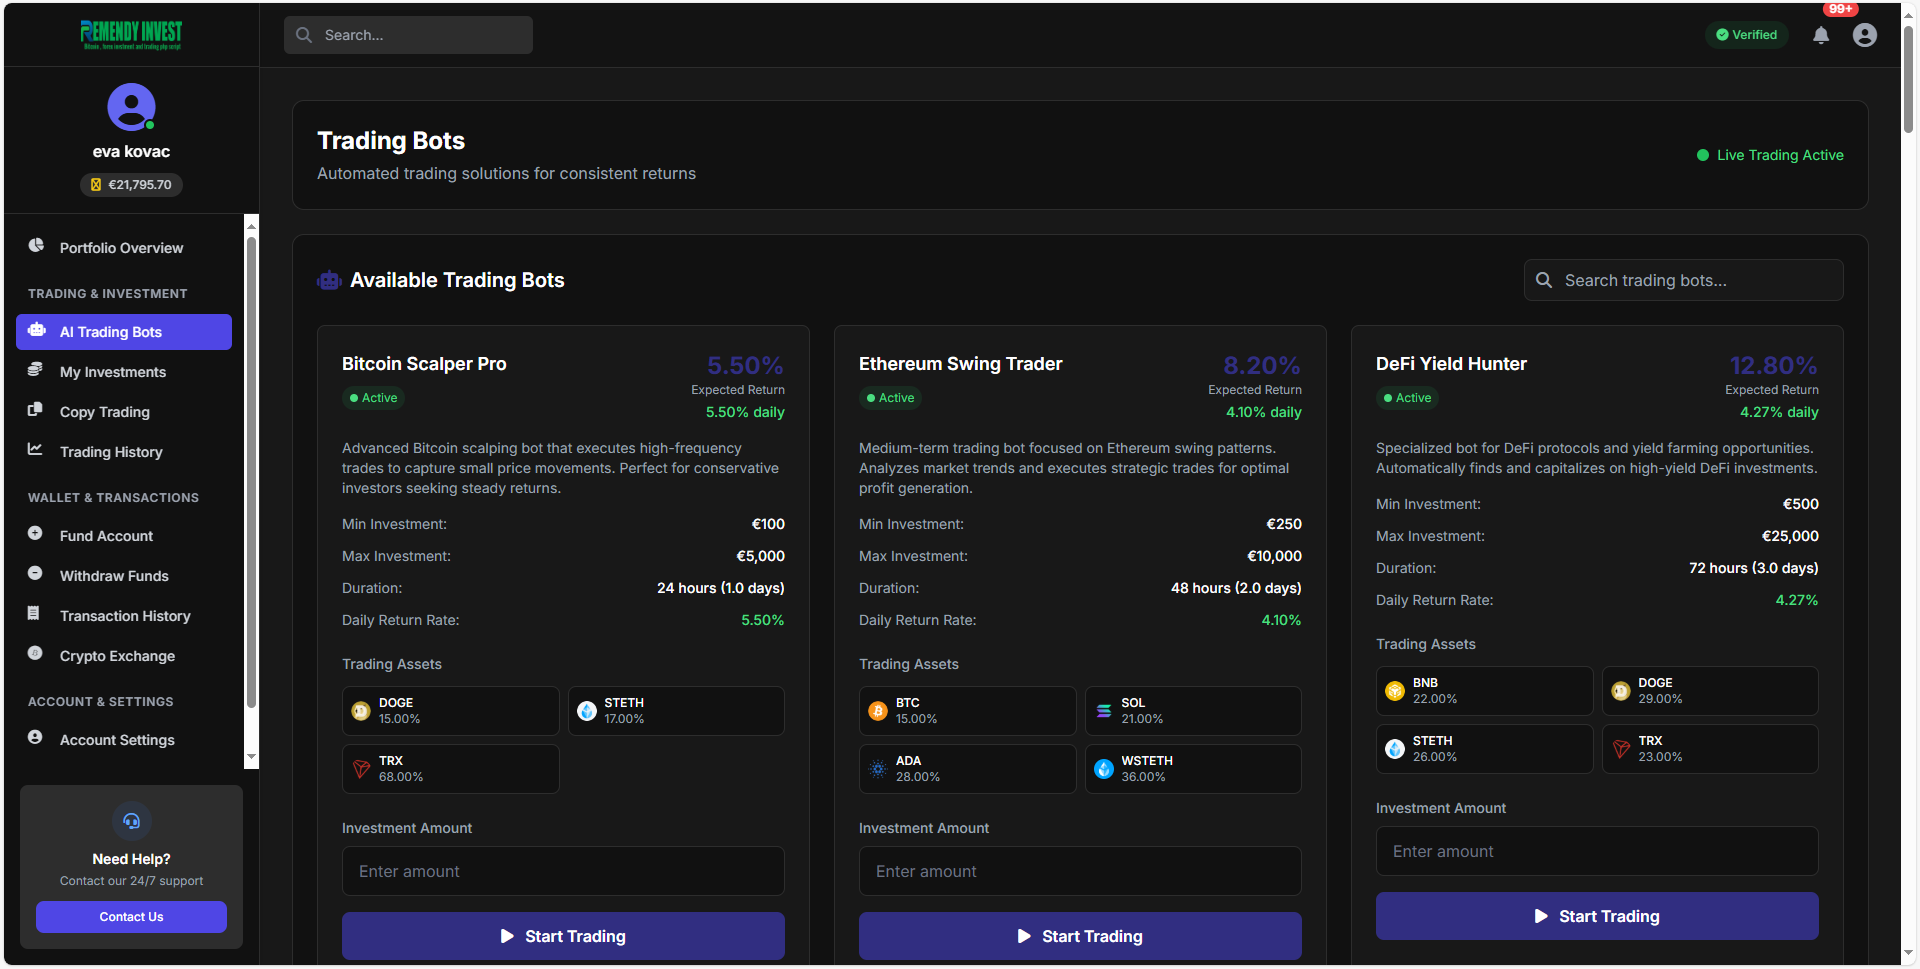The height and width of the screenshot is (969, 1920).
Task: Click the Crypto Exchange icon
Action: pyautogui.click(x=35, y=653)
